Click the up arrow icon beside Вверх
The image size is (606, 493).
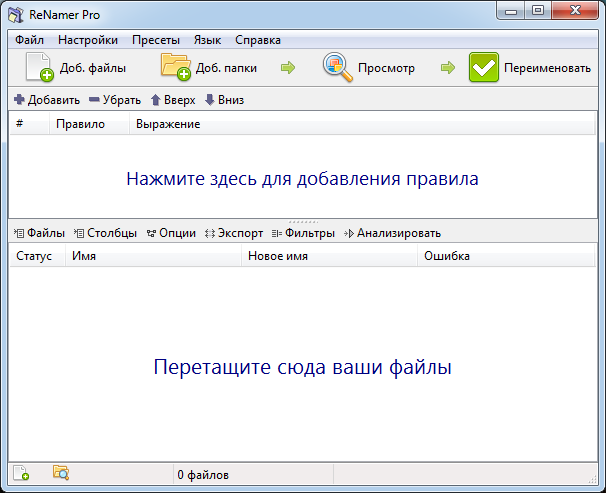[x=156, y=100]
